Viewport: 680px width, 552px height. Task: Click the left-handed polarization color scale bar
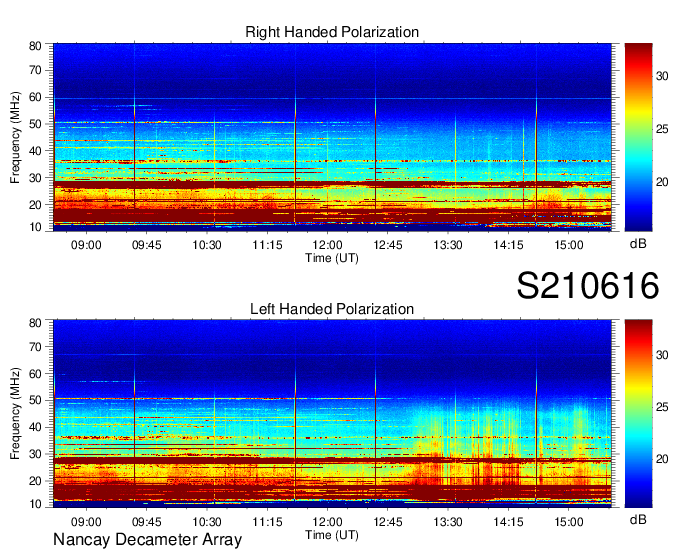tap(638, 413)
